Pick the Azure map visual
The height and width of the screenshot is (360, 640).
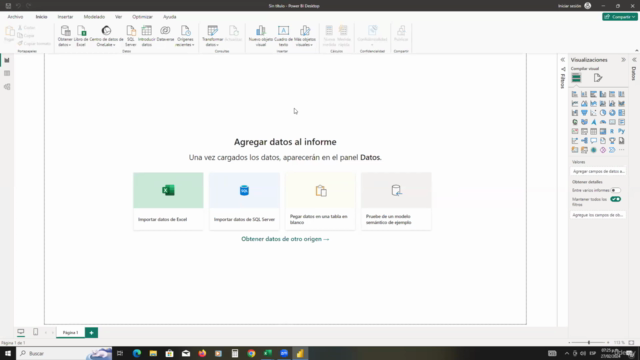pos(593,122)
